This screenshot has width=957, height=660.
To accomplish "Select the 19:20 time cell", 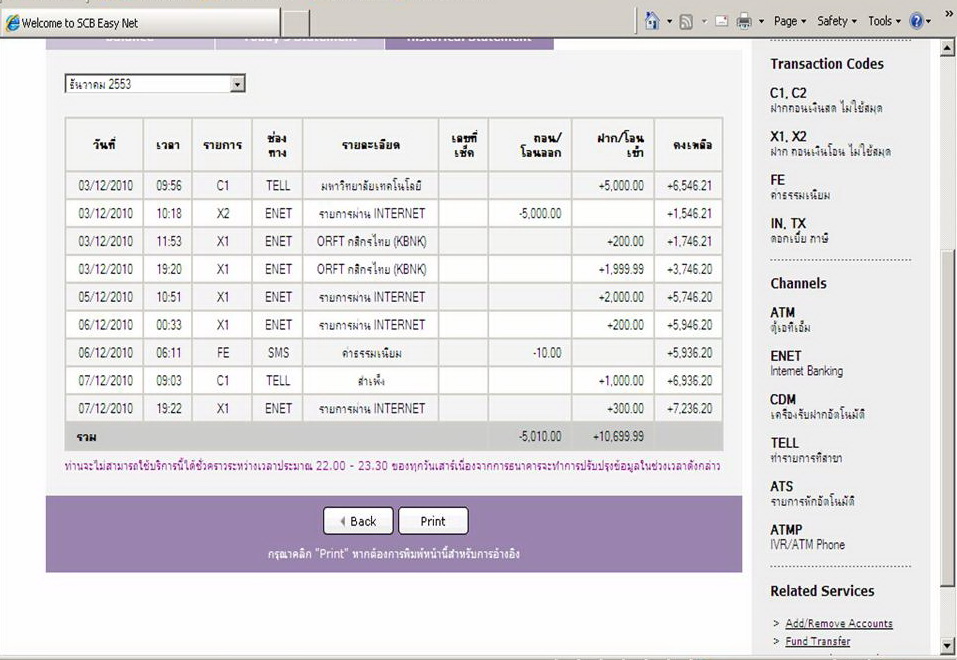I will tap(168, 269).
